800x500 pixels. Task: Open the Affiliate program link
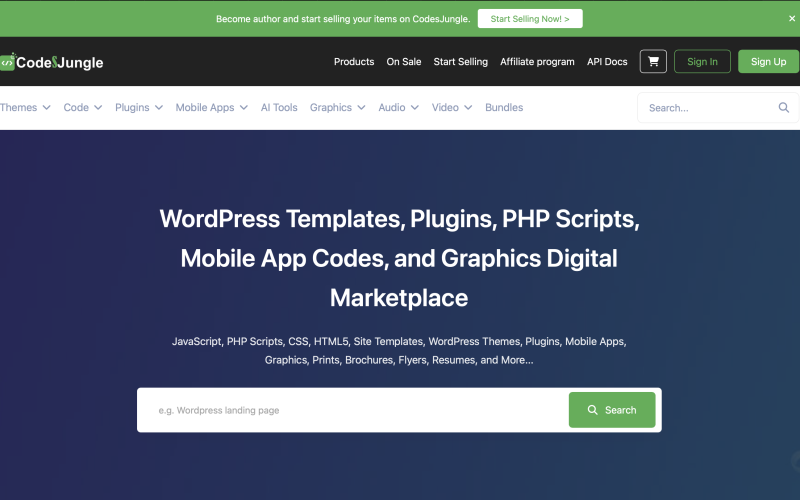(537, 62)
